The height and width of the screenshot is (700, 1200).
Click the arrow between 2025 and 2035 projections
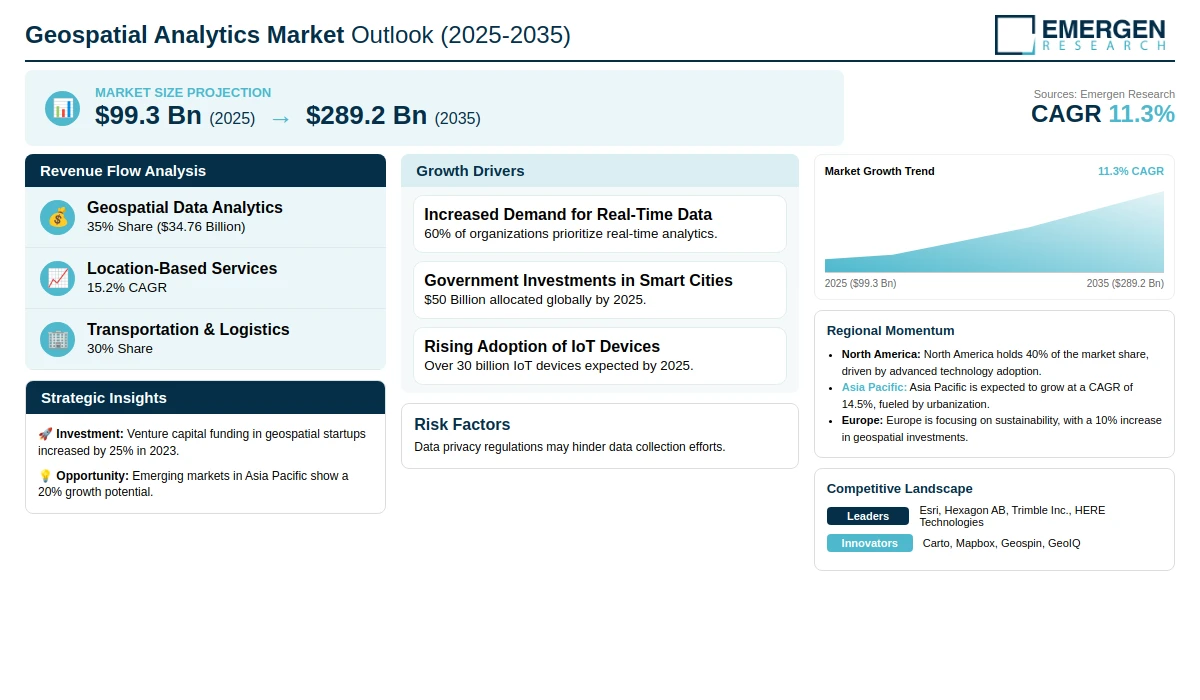click(280, 118)
